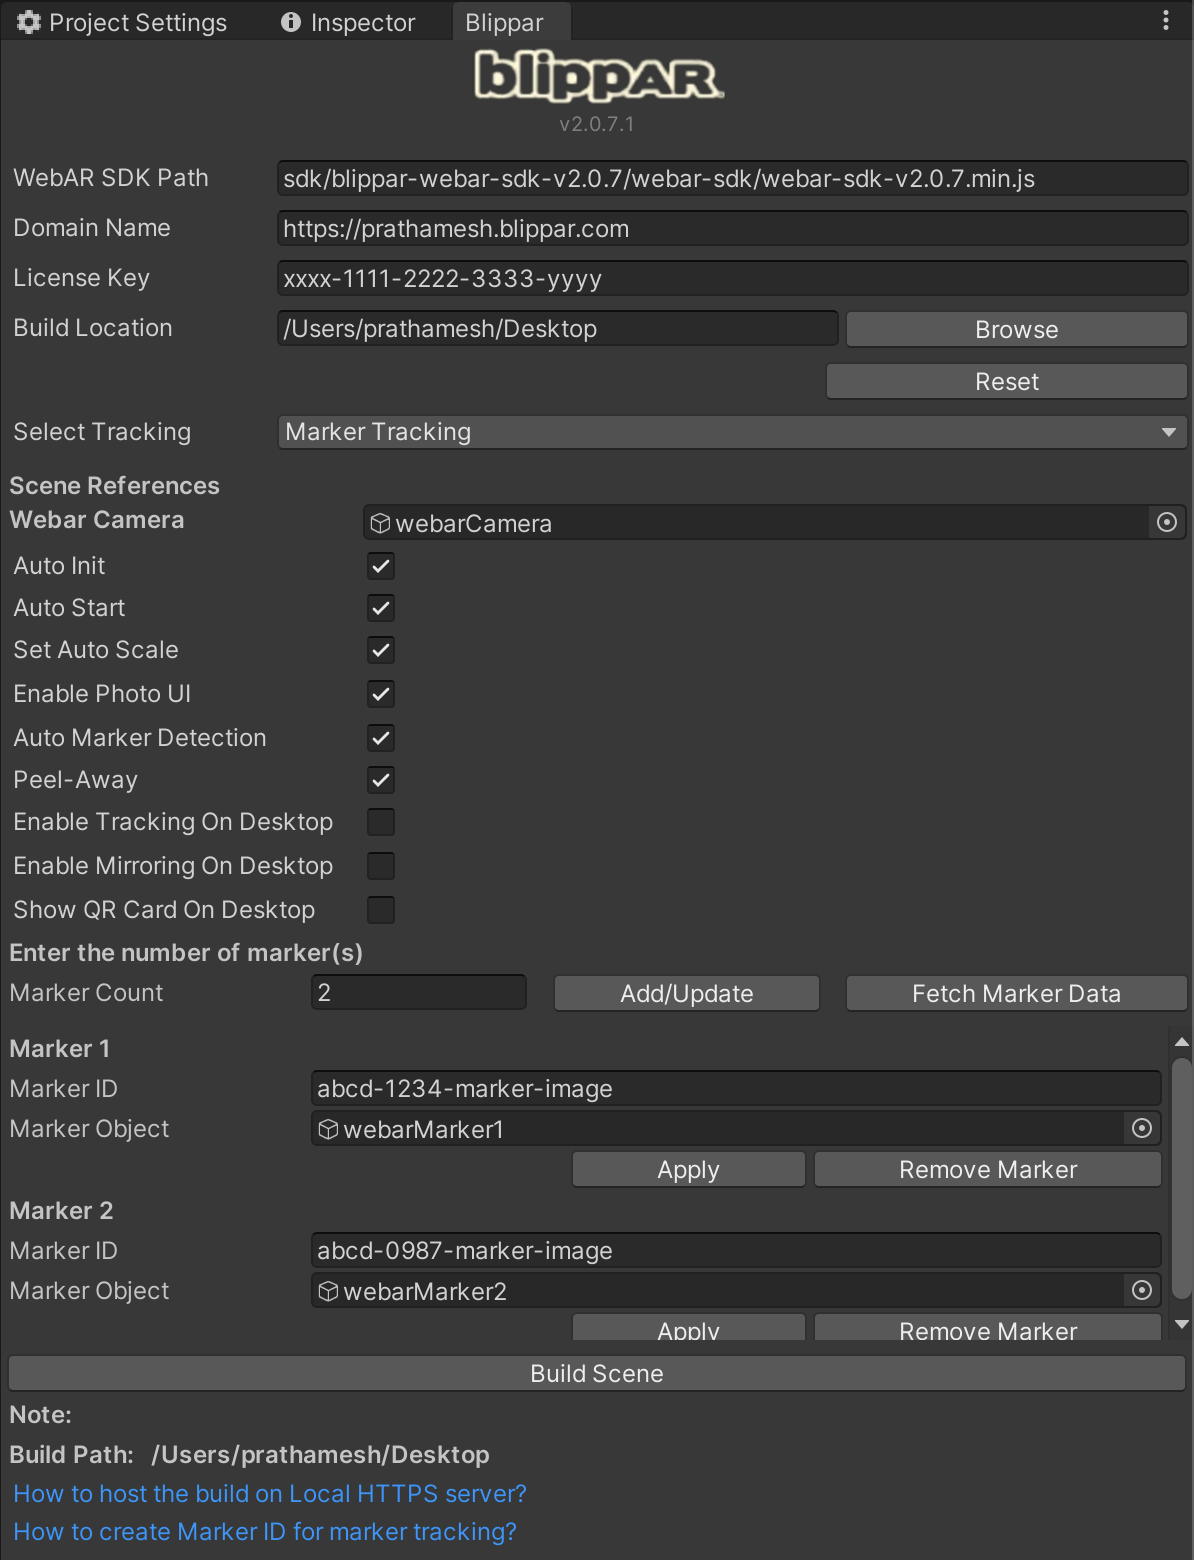This screenshot has height=1560, width=1194.
Task: Open object picker for Webar Camera field
Action: pyautogui.click(x=1166, y=523)
